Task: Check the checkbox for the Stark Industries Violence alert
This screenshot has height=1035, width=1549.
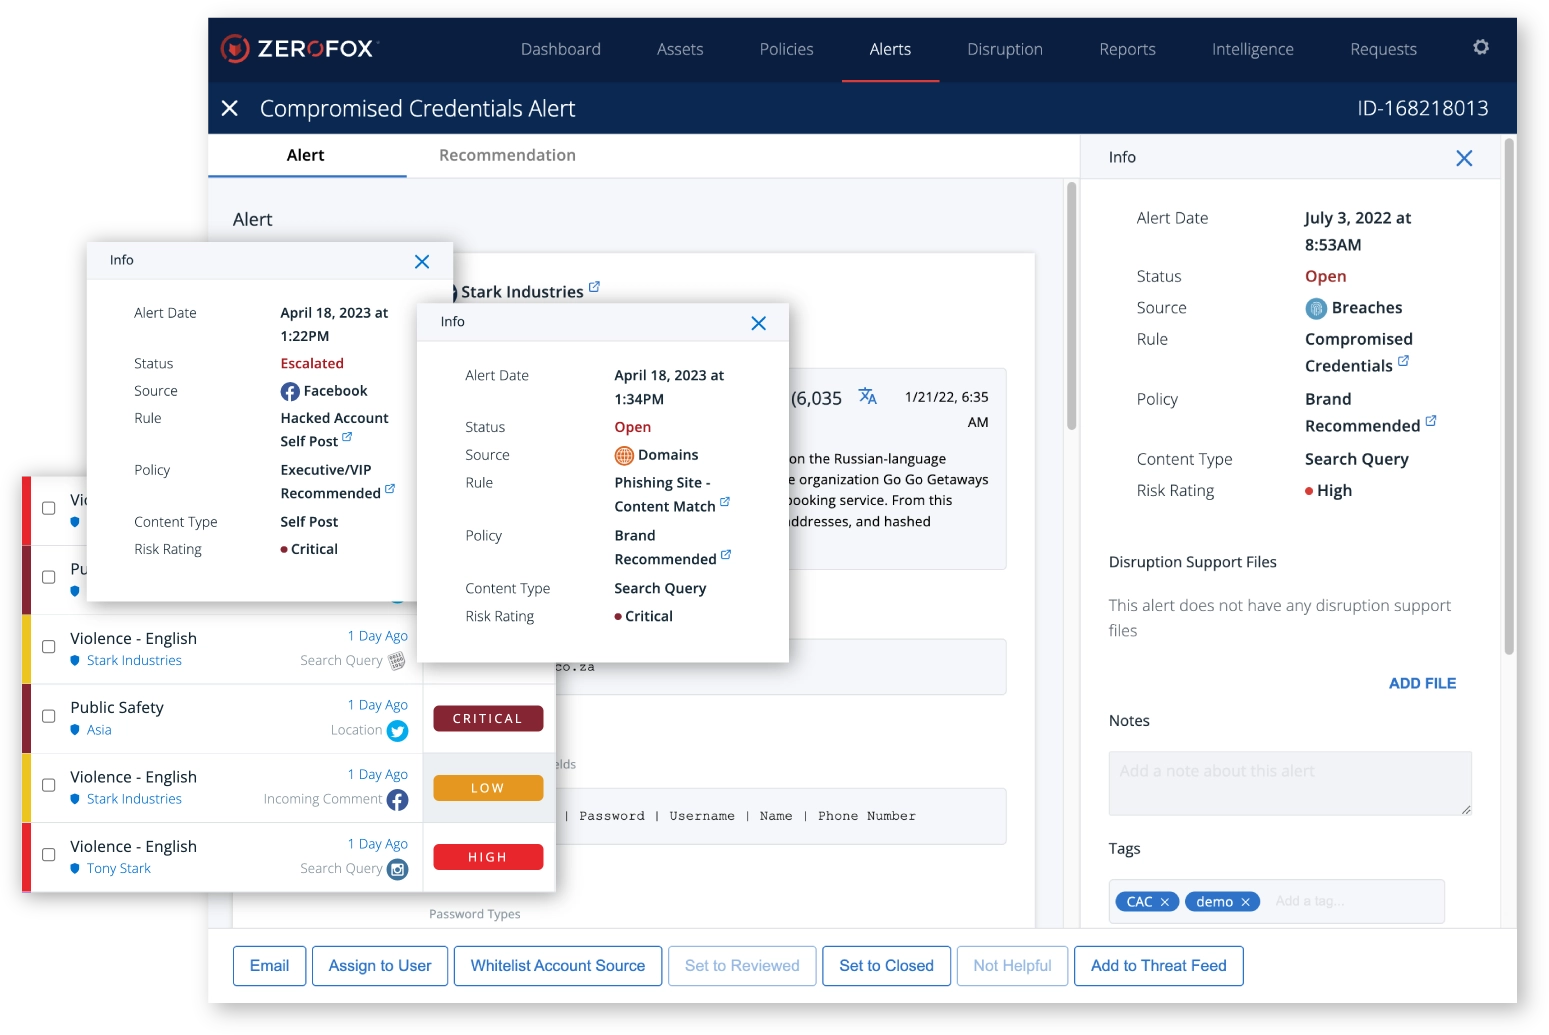Action: pos(48,647)
